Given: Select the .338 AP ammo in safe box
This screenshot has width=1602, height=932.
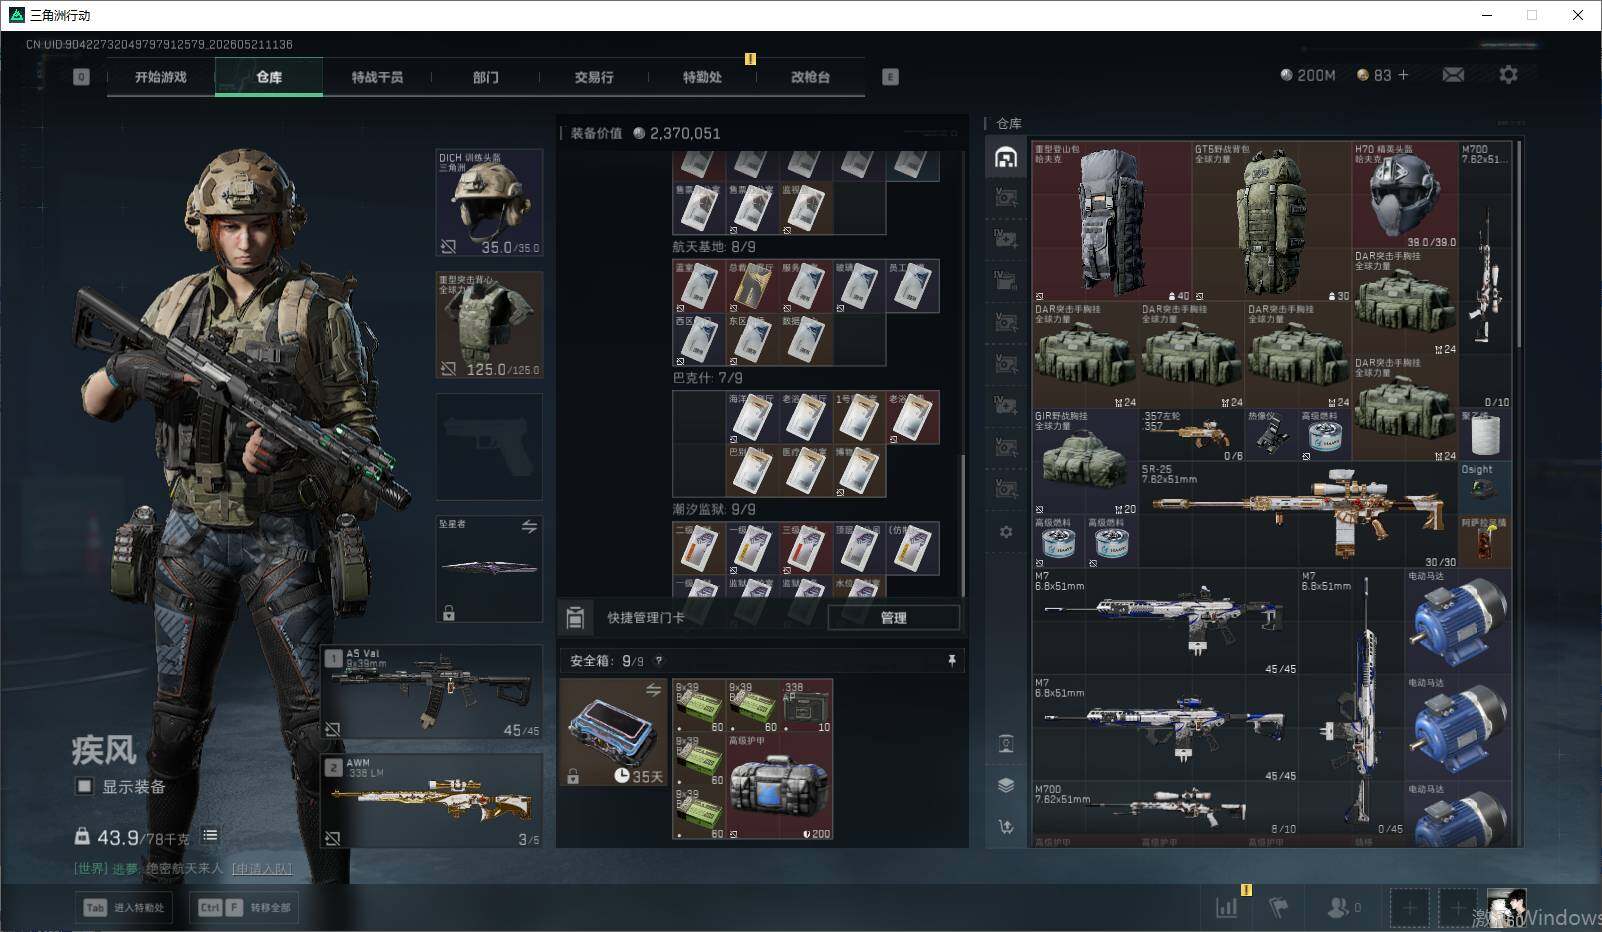Looking at the screenshot, I should (x=806, y=707).
